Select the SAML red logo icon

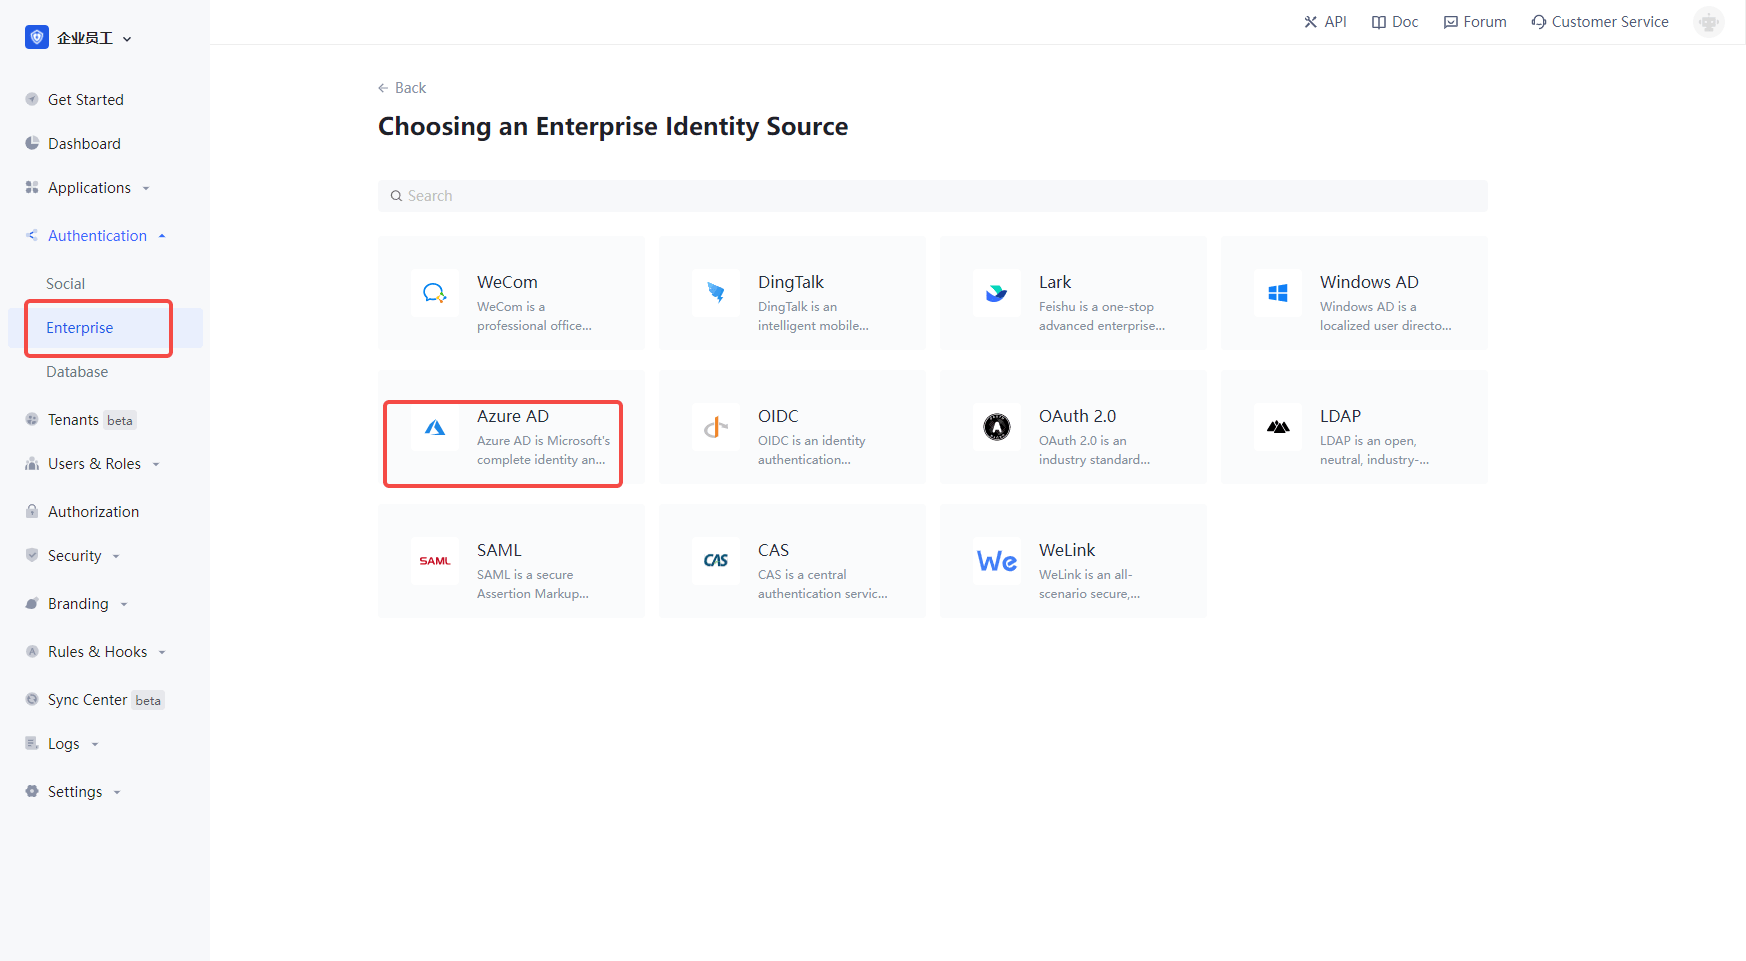(435, 561)
